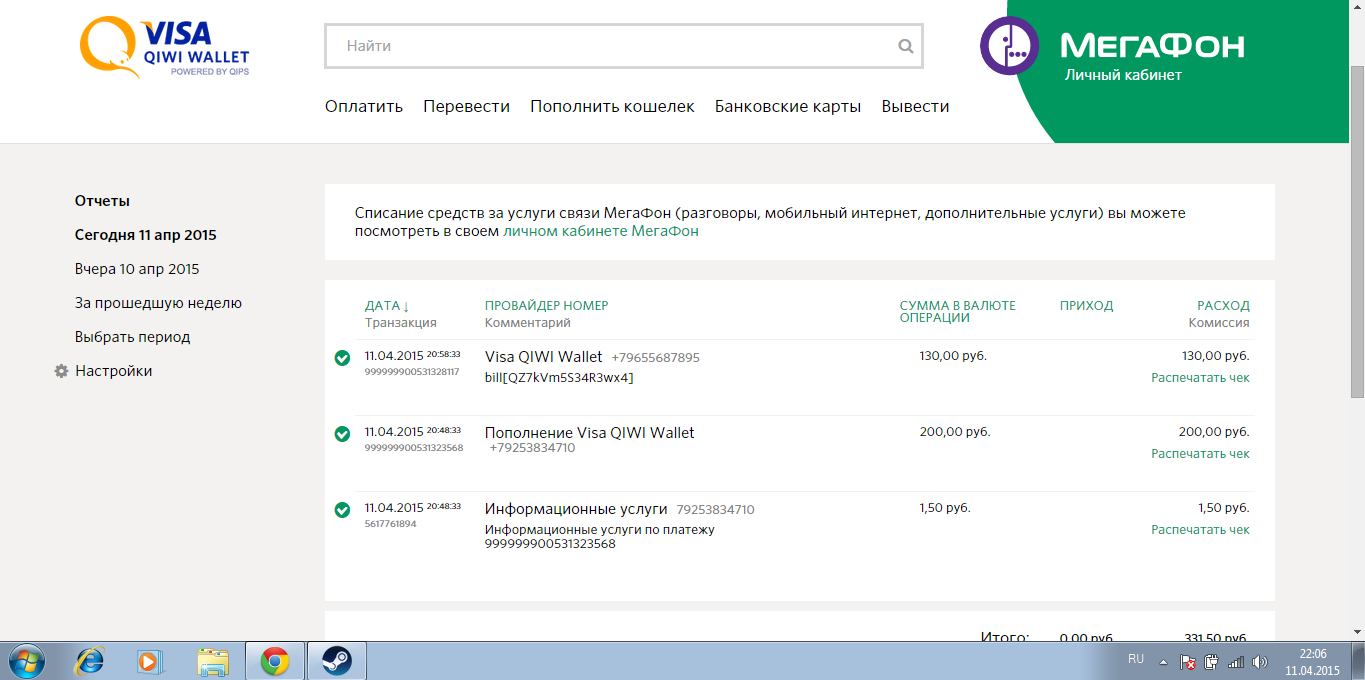The image size is (1365, 680).
Task: Click the search magnifier icon
Action: point(905,46)
